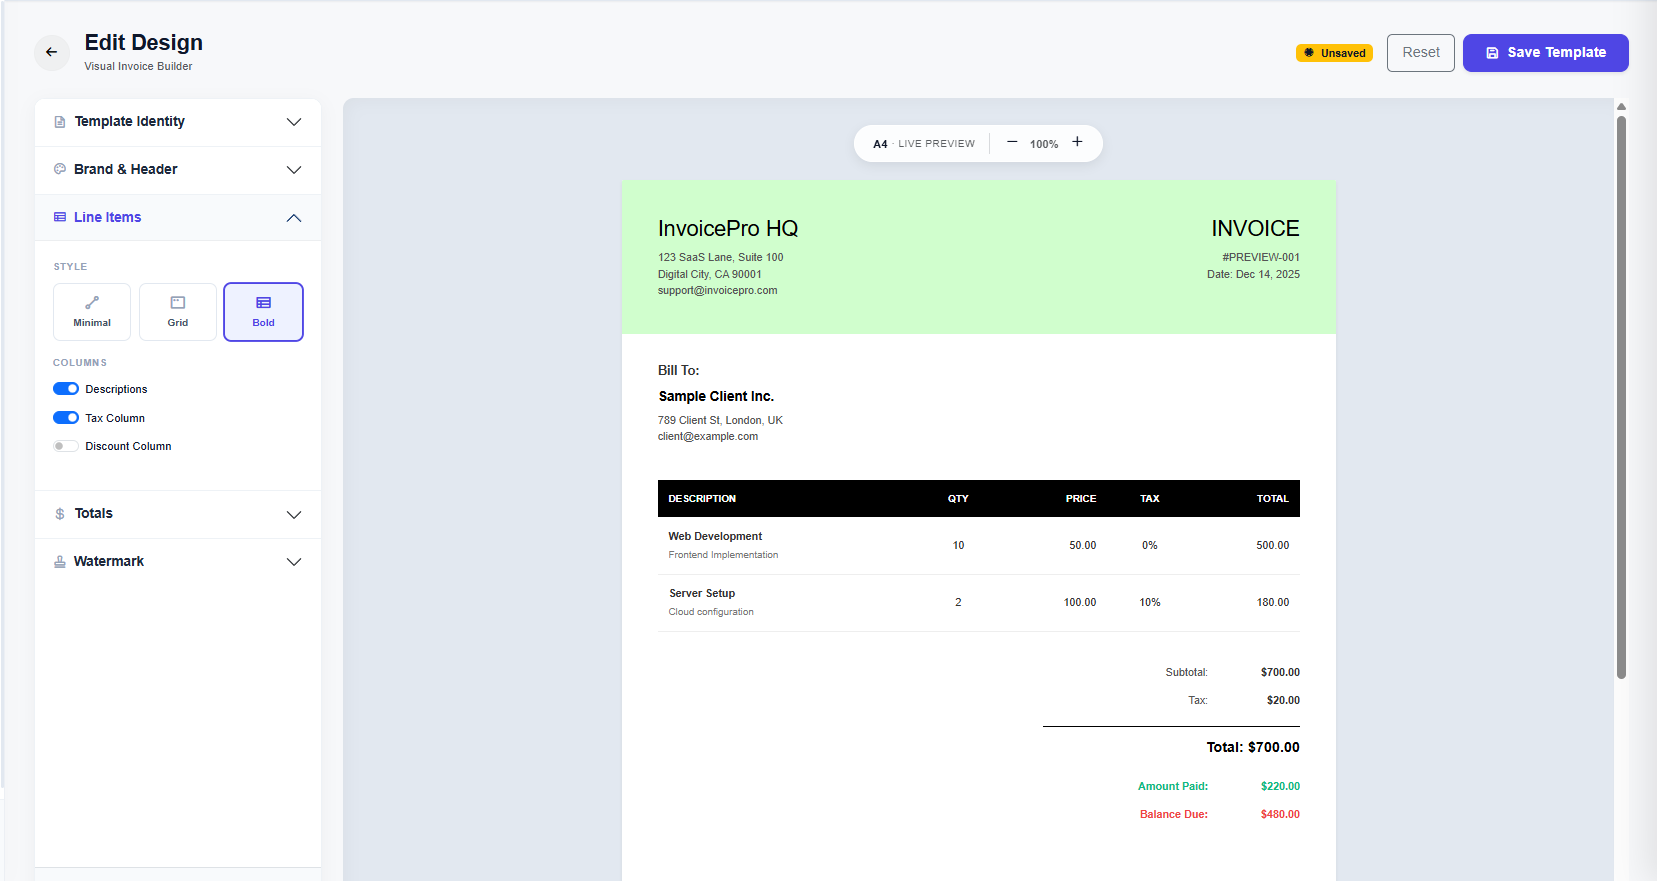Click the Watermark stamp icon
This screenshot has height=881, width=1657.
[60, 562]
